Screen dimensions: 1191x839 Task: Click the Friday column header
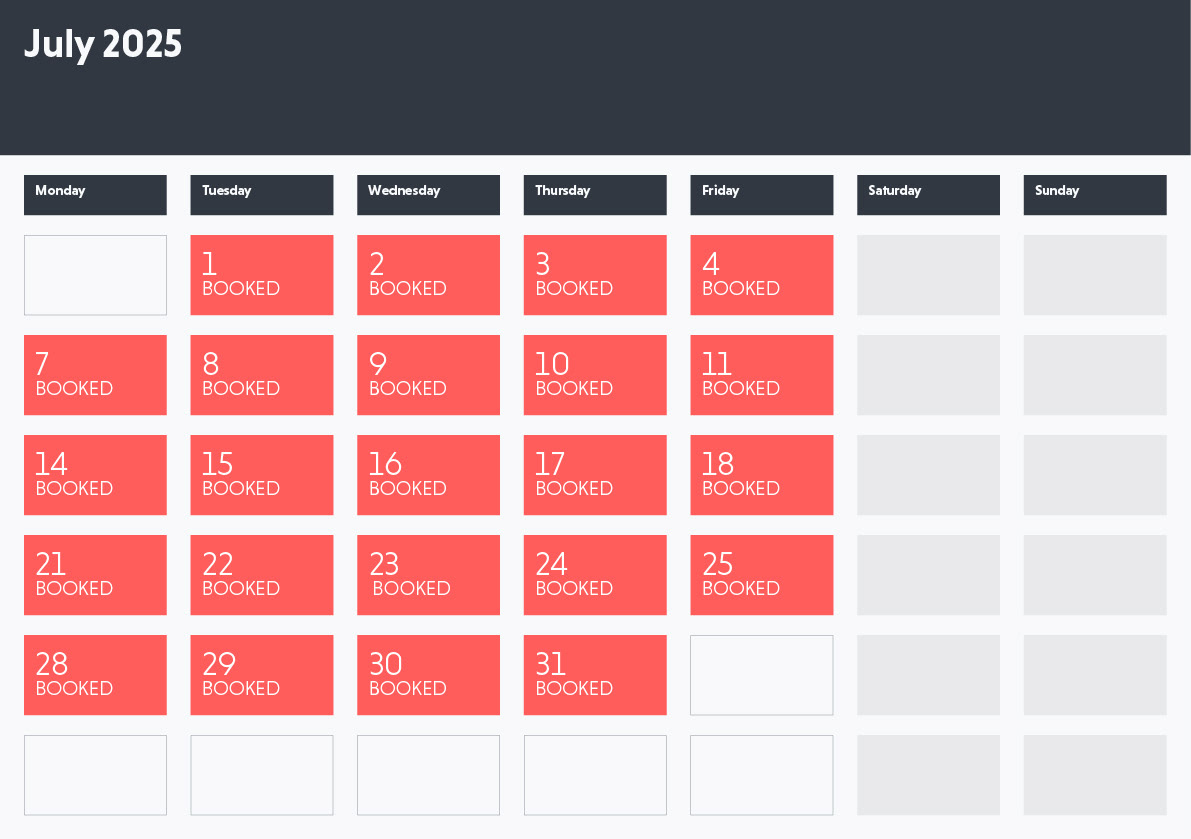coord(761,194)
